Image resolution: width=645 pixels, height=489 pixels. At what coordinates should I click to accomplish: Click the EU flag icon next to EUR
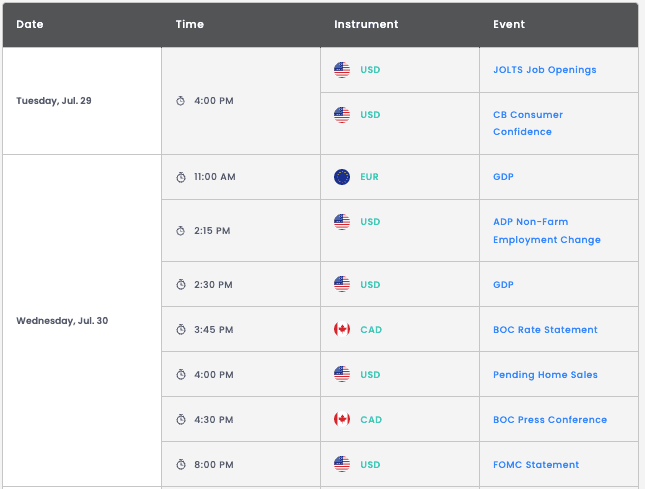pyautogui.click(x=342, y=177)
